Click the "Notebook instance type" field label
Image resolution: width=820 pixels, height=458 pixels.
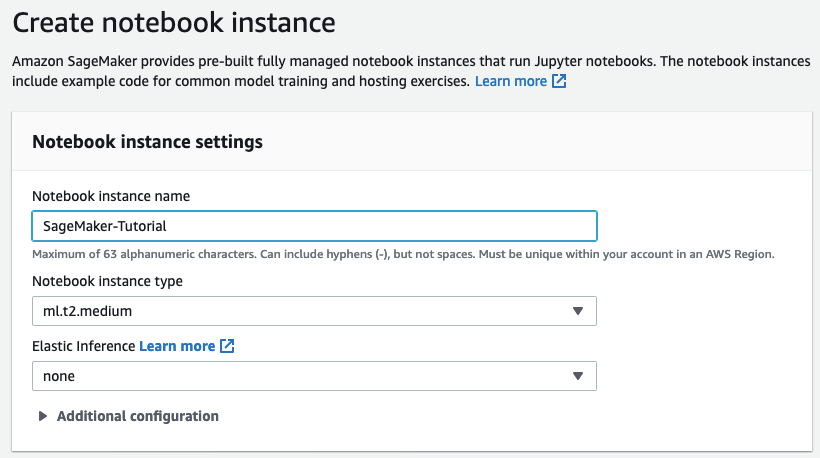[x=107, y=281]
